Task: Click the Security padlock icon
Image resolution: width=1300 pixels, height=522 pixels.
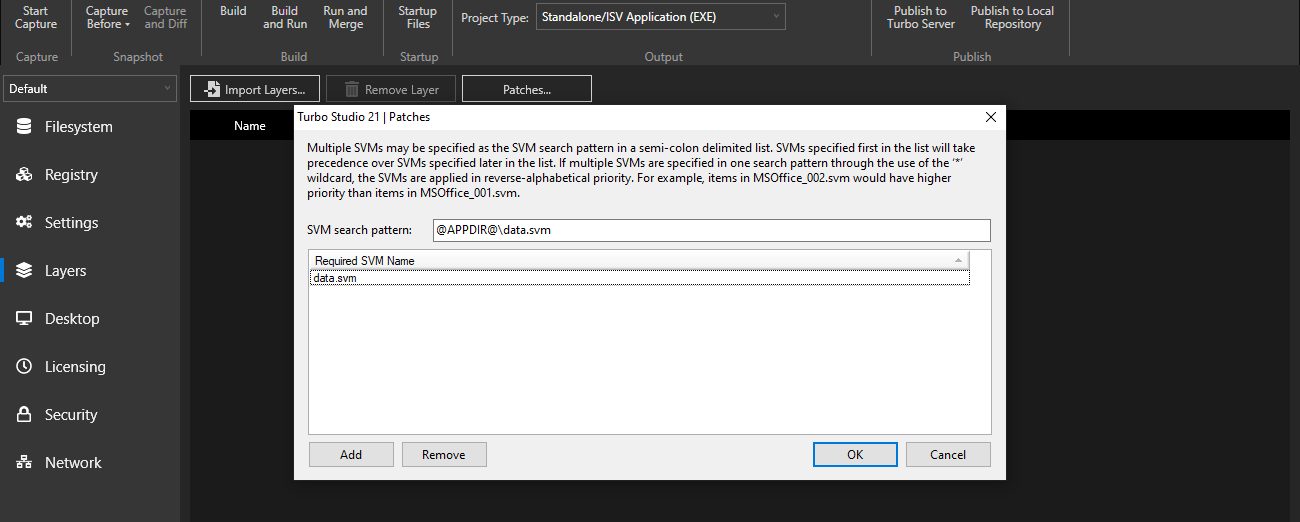Action: click(25, 415)
